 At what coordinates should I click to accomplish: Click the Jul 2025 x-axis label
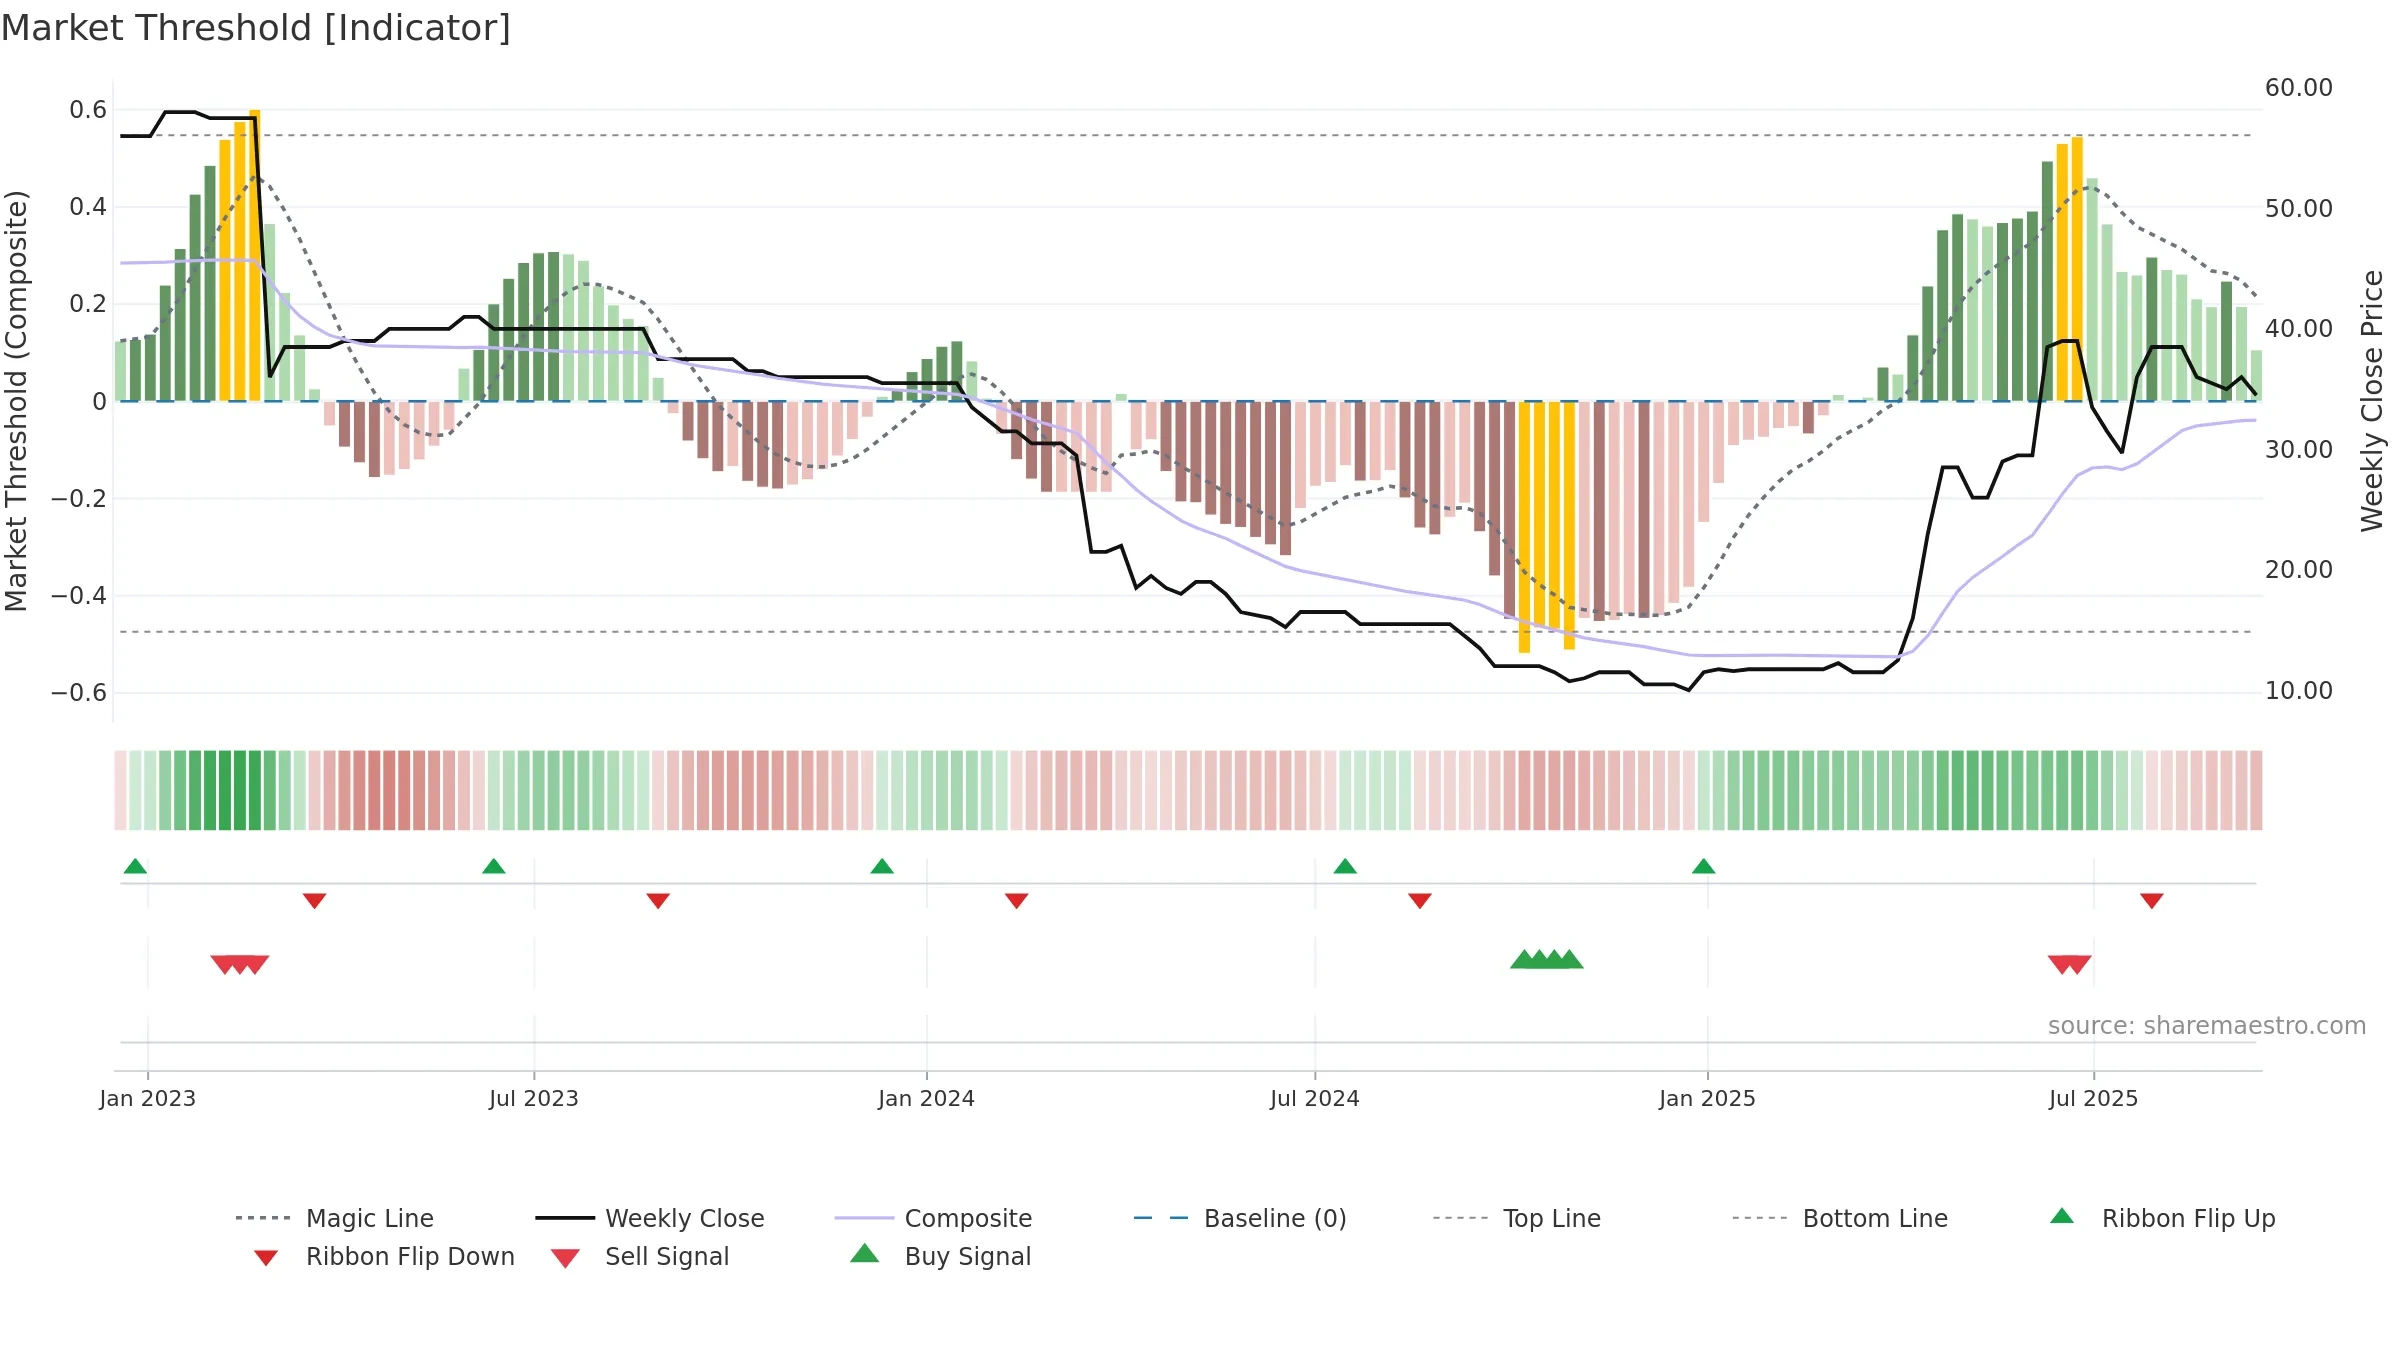click(2094, 1098)
